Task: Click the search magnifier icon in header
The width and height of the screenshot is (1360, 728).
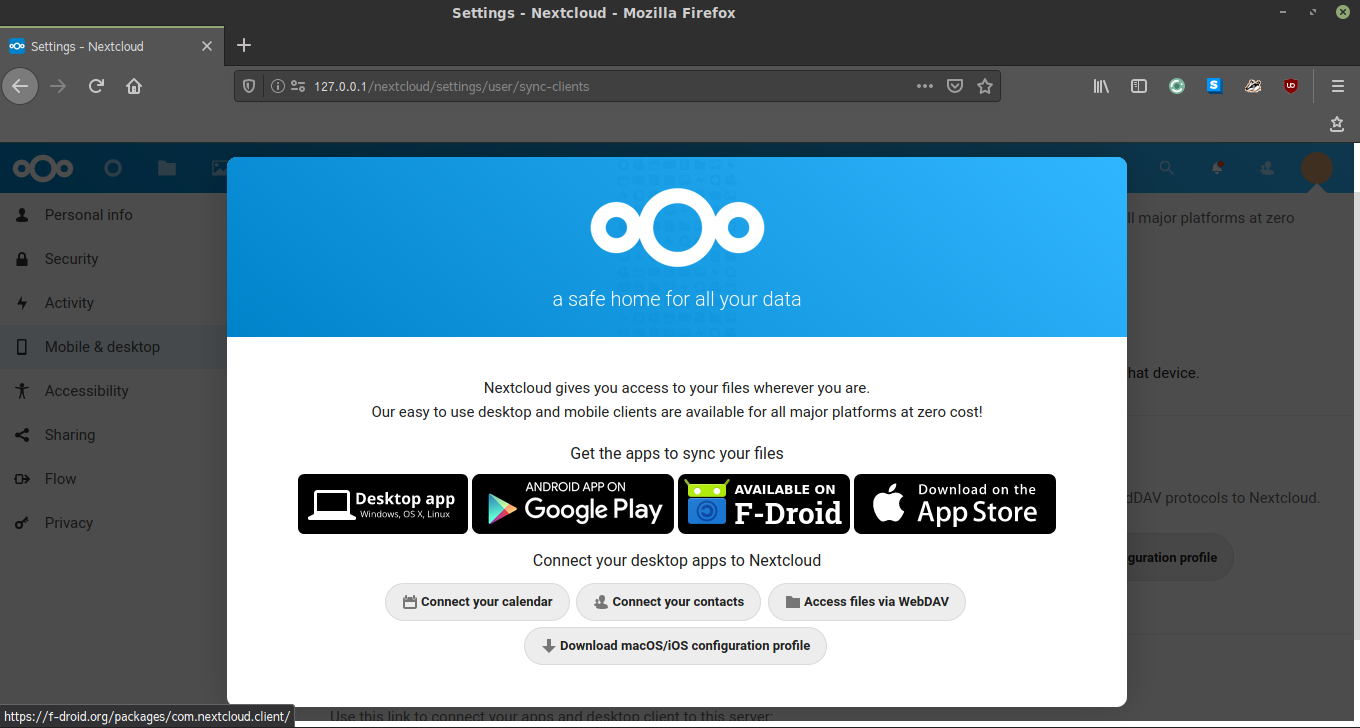Action: (x=1167, y=168)
